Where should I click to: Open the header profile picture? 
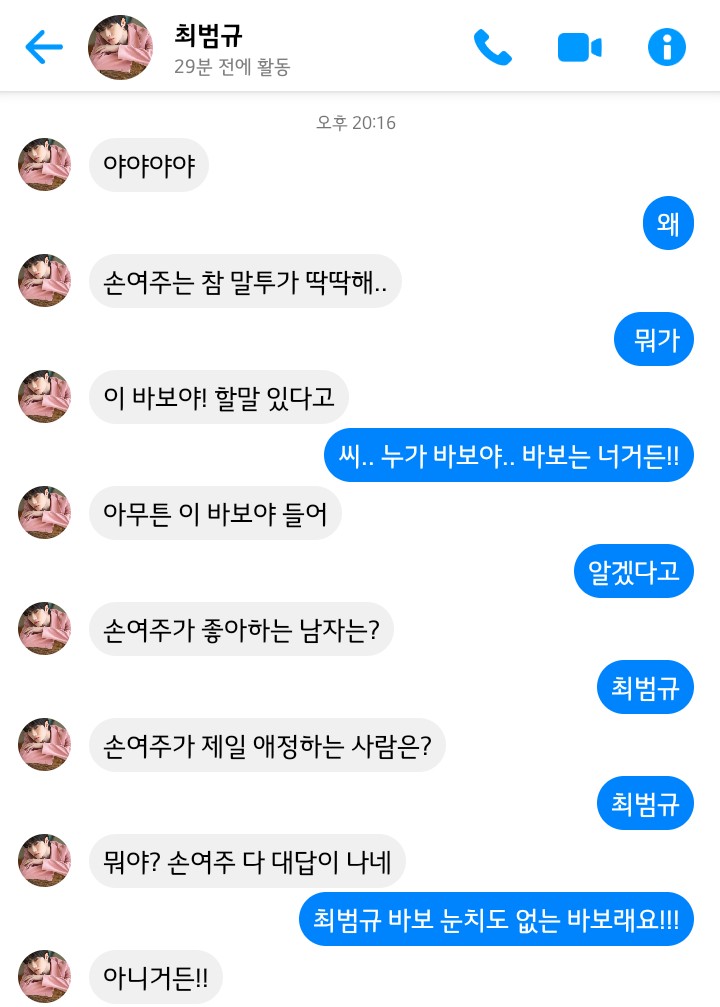click(121, 47)
